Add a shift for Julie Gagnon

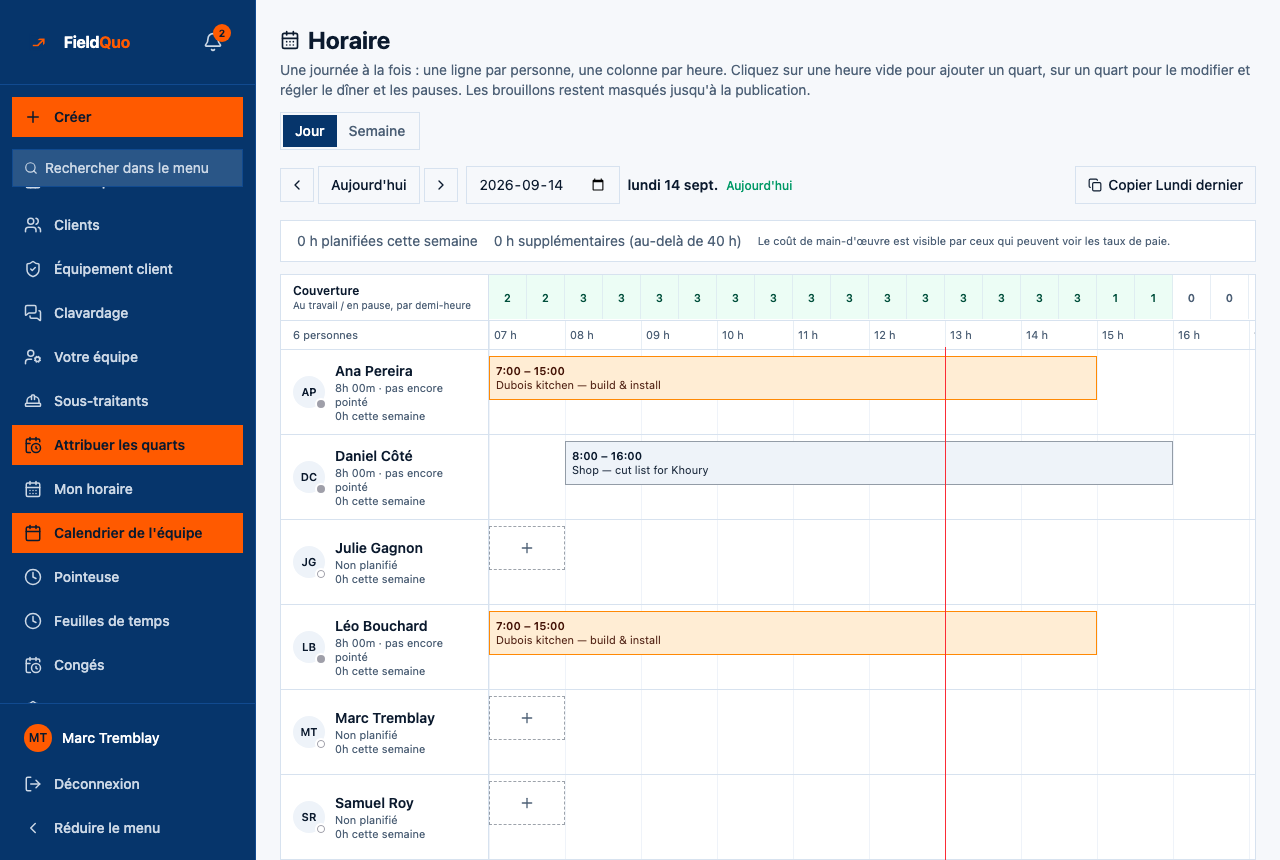click(x=527, y=548)
